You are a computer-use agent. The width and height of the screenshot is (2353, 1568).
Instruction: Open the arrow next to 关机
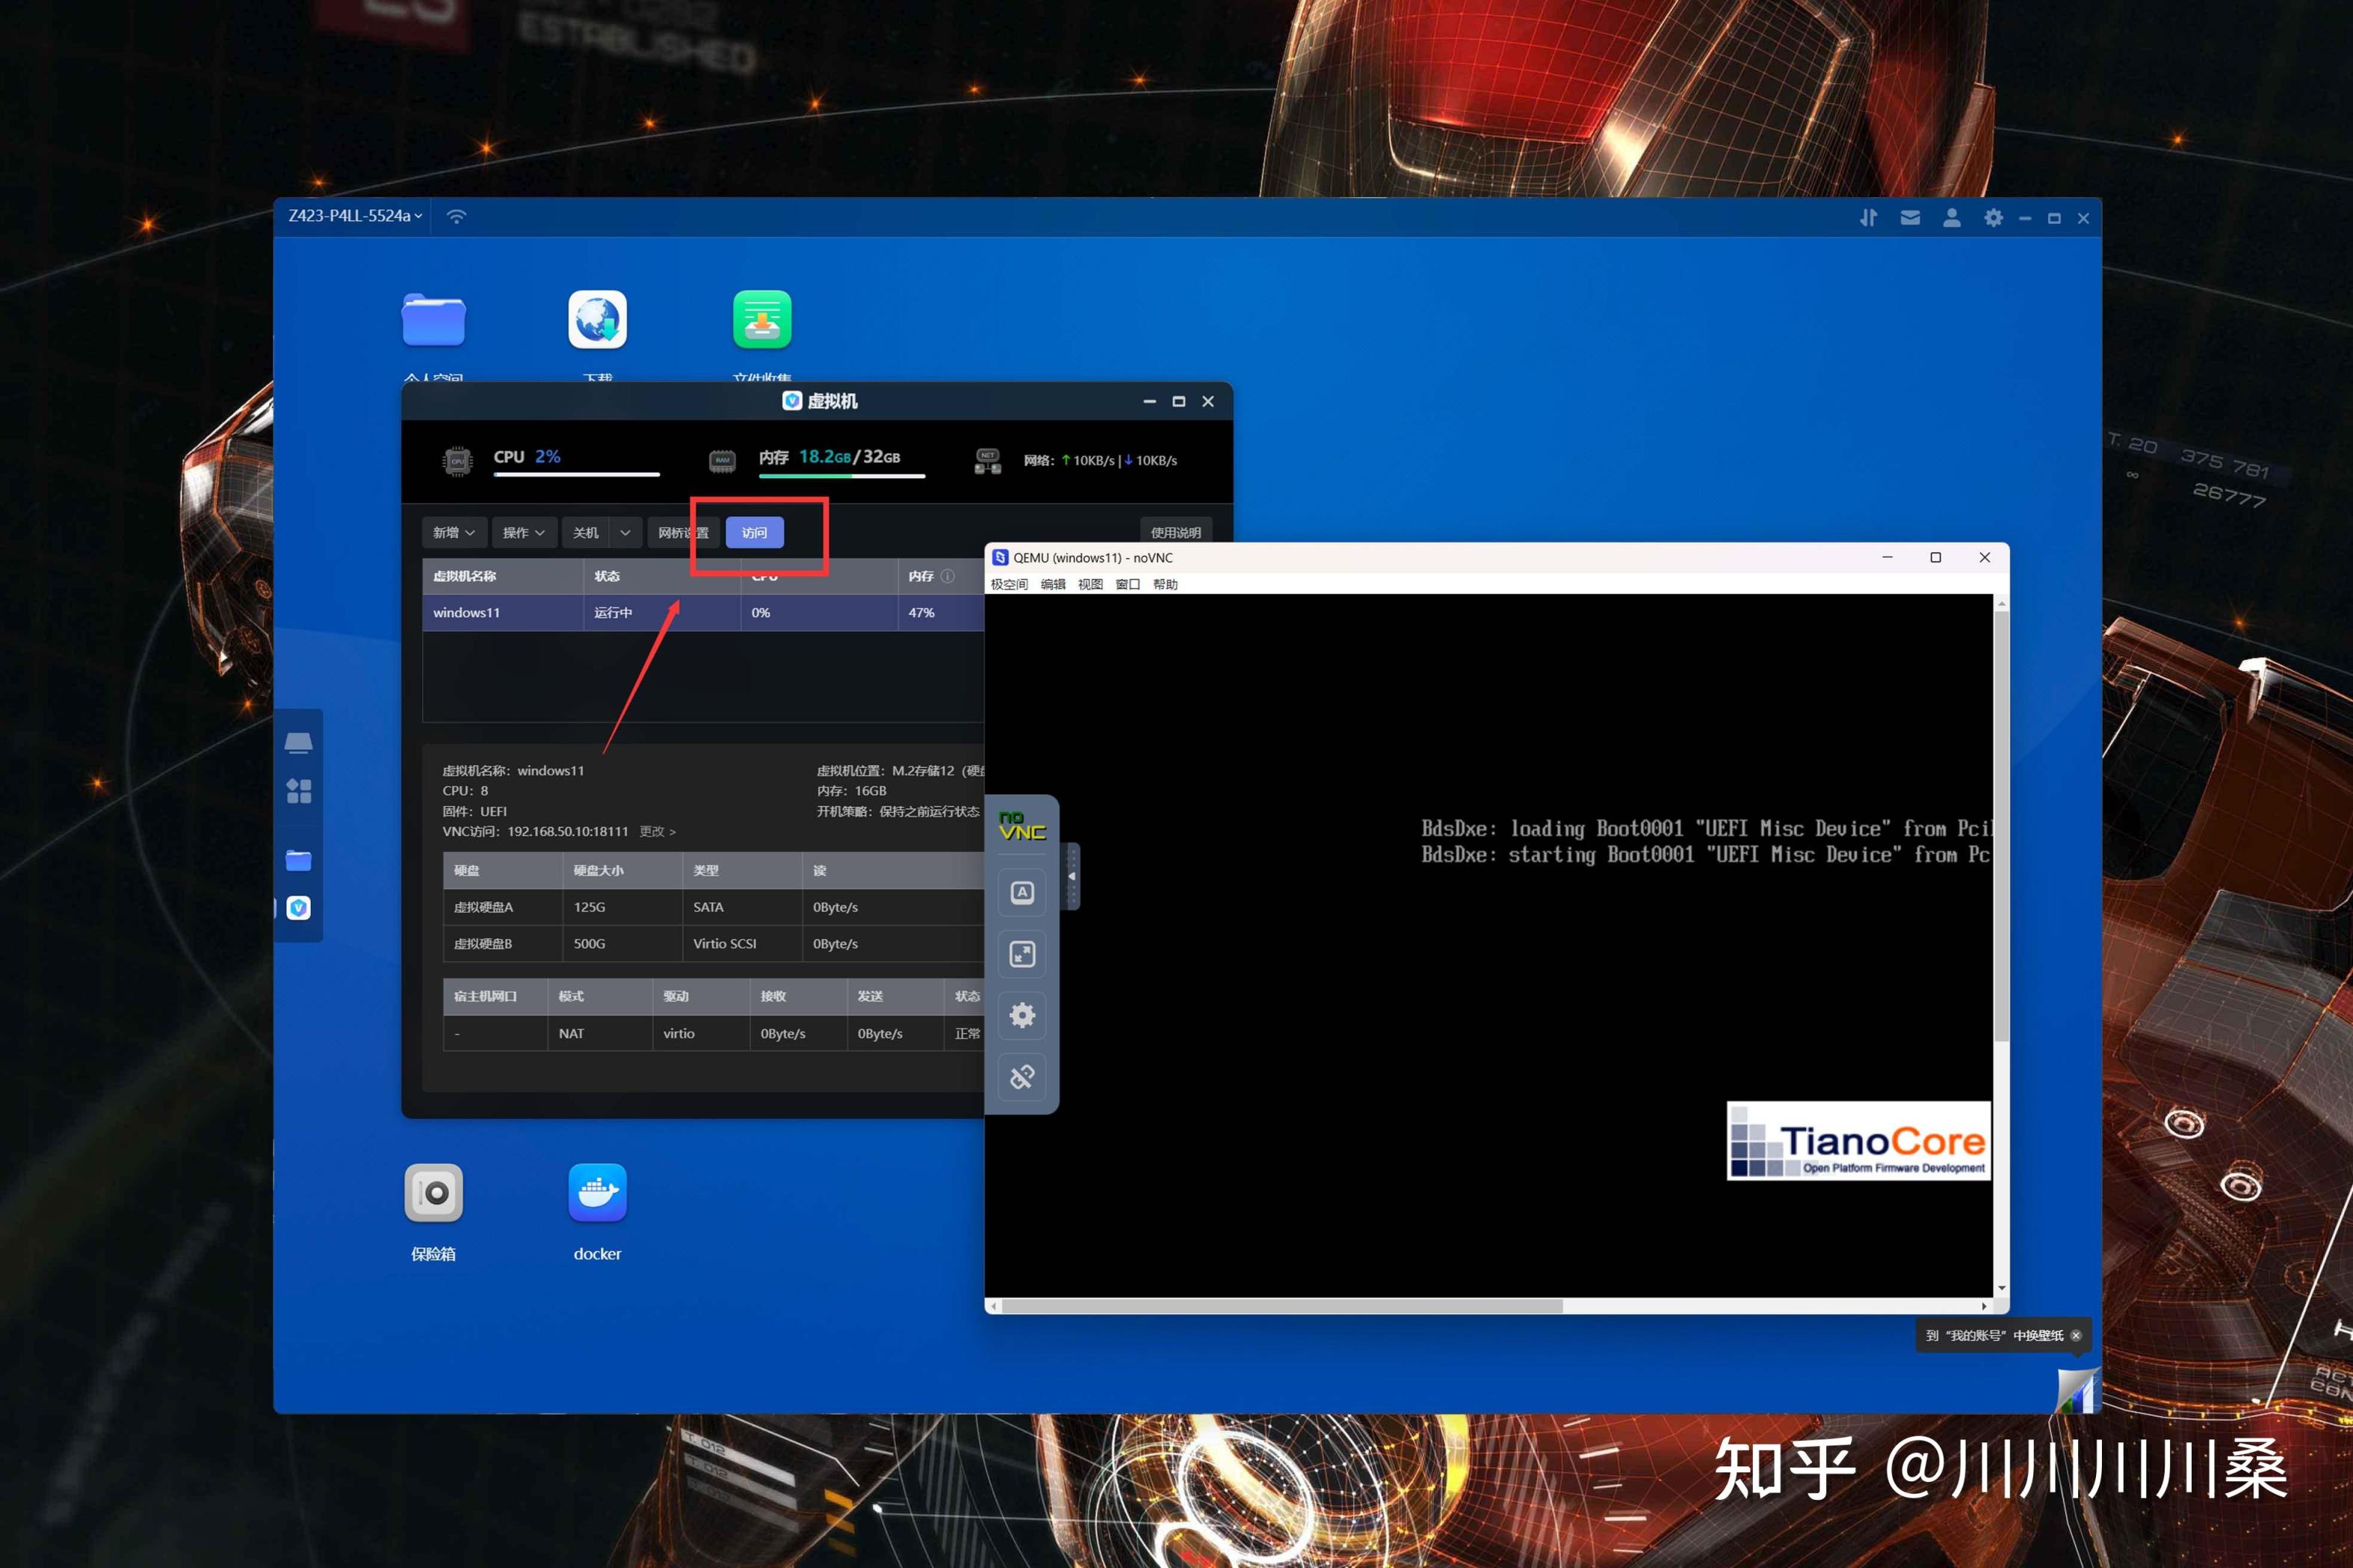pos(625,533)
